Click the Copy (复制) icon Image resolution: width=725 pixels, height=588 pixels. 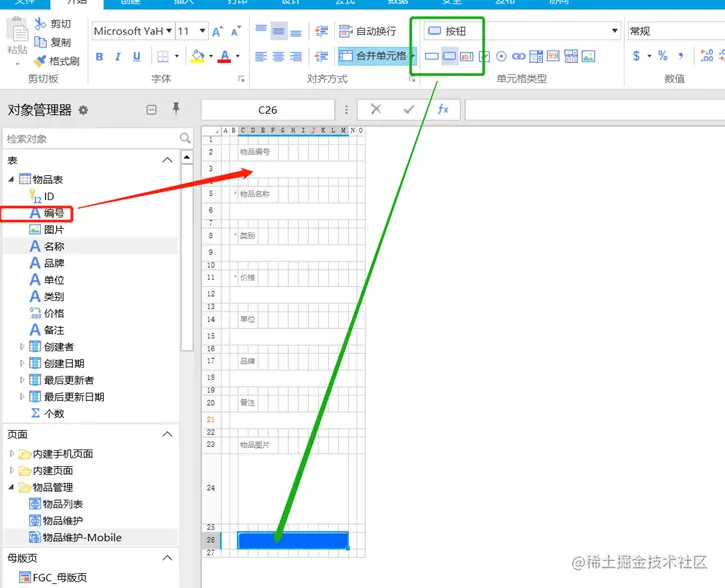(x=40, y=42)
